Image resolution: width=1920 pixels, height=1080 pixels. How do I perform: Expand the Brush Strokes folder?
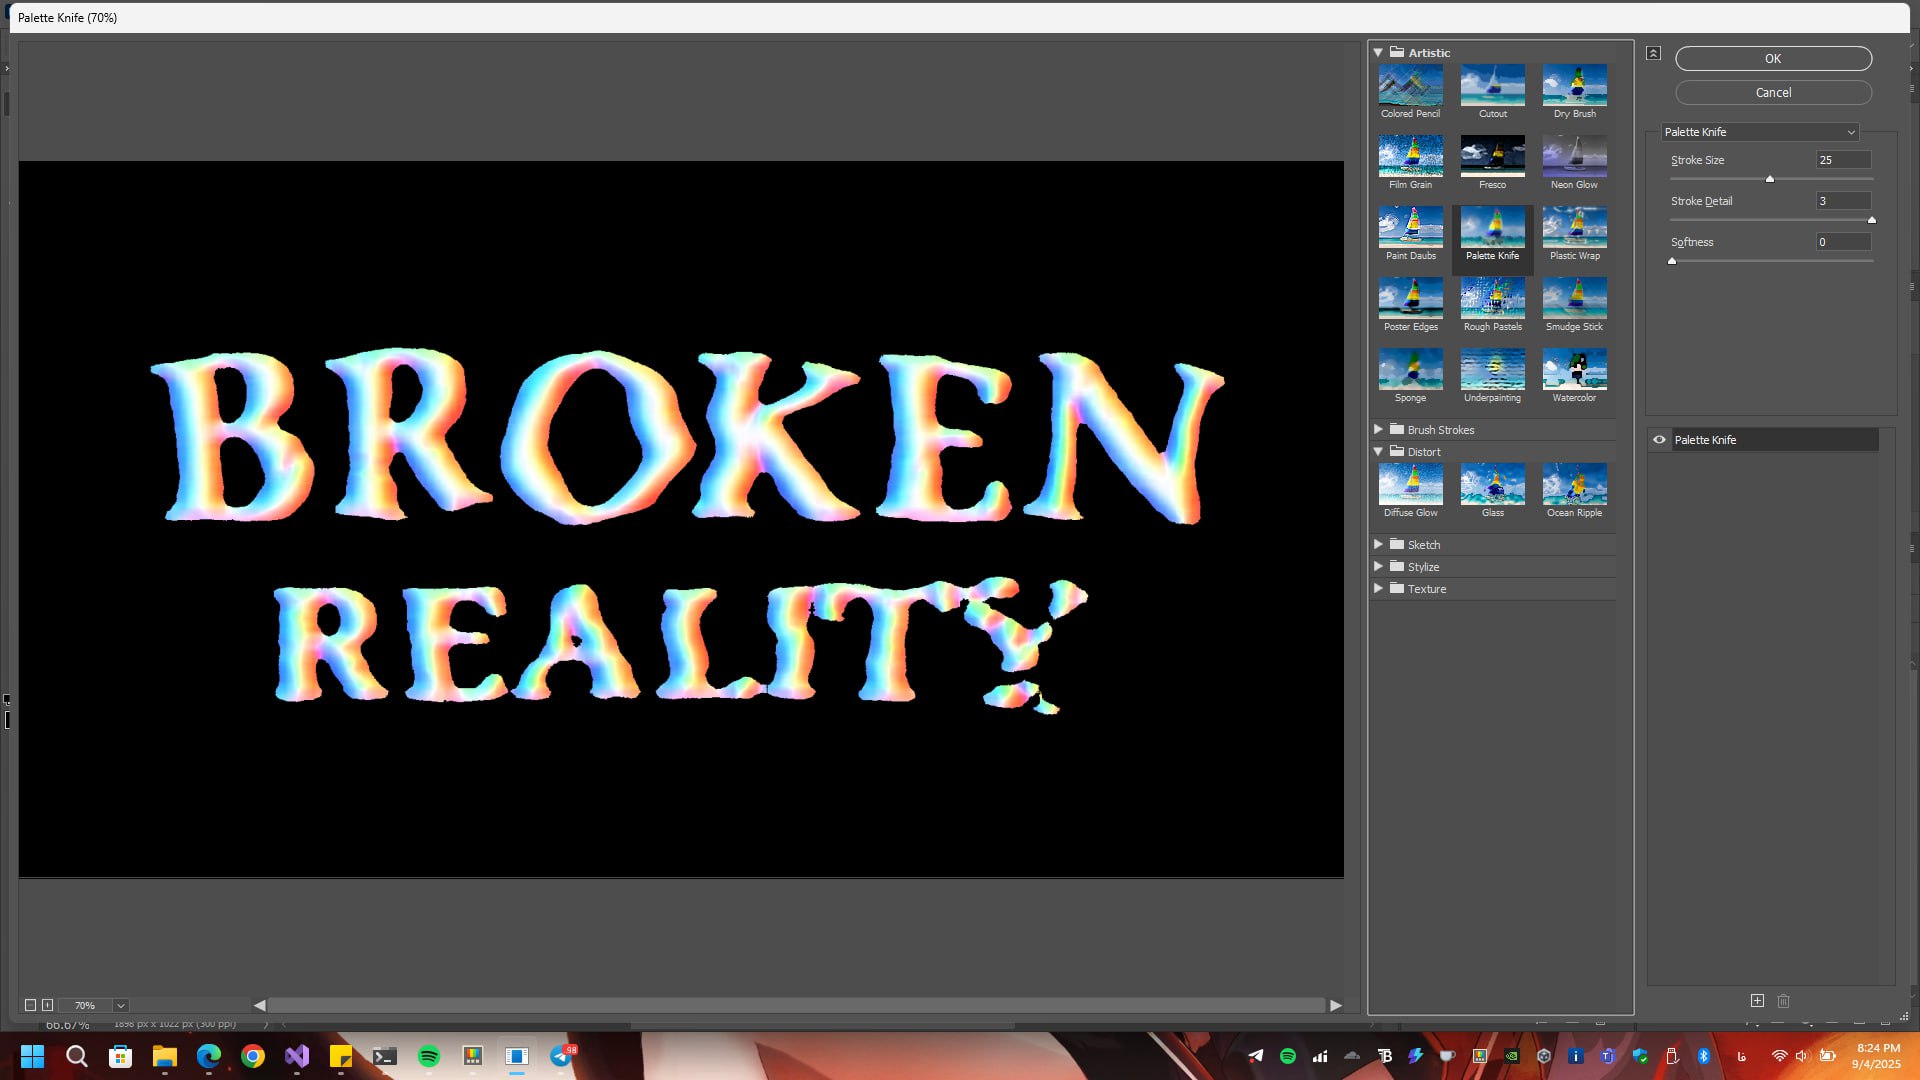pyautogui.click(x=1378, y=429)
